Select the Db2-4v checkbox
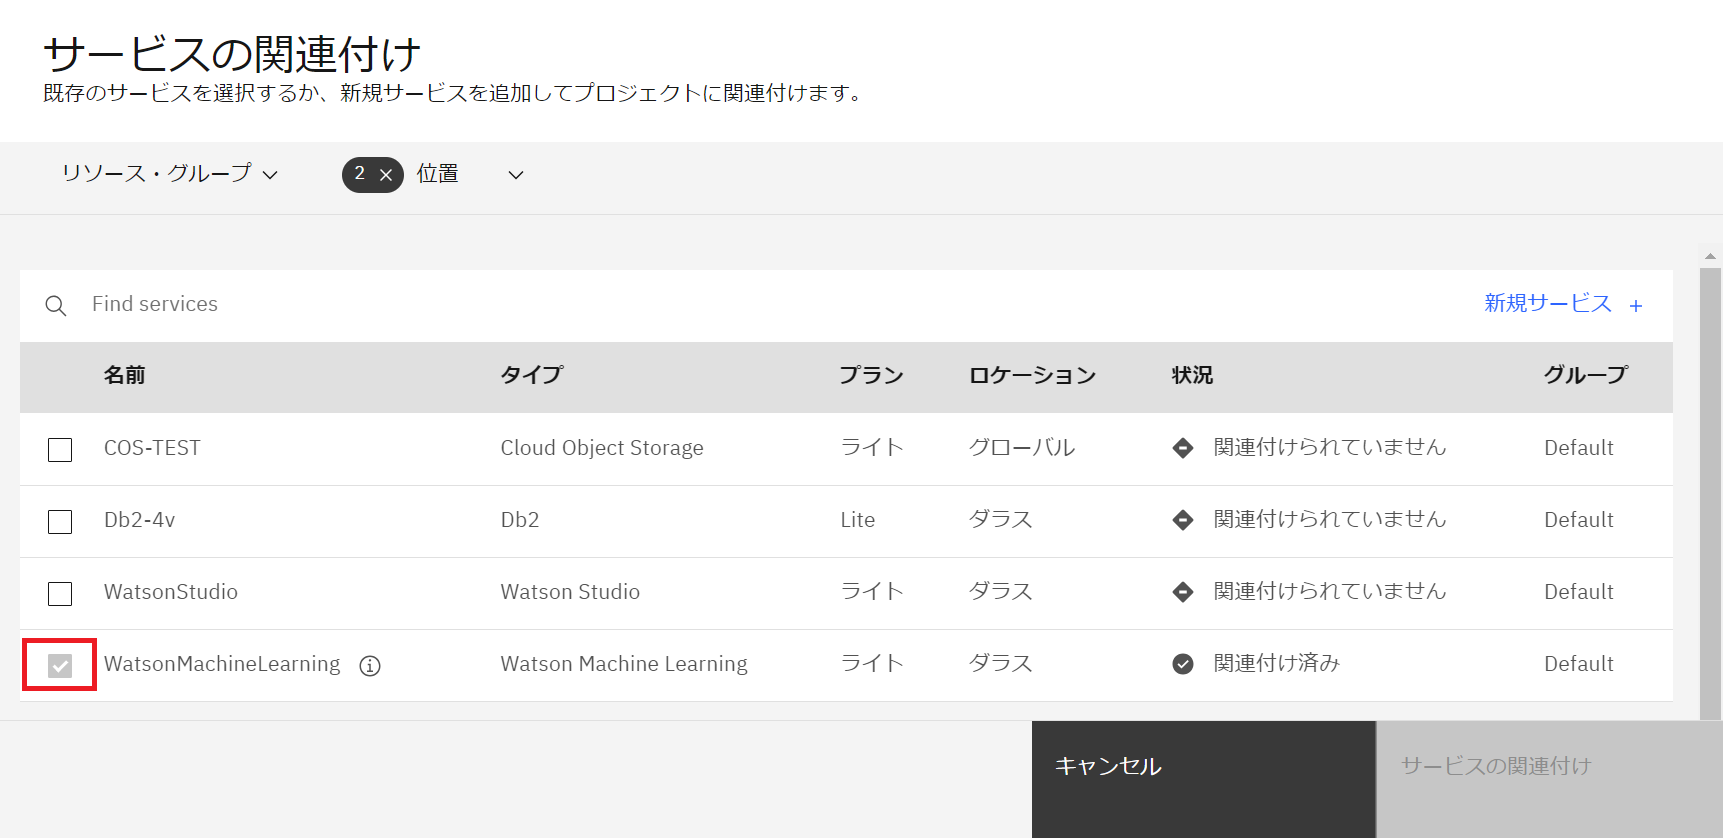This screenshot has height=838, width=1723. pos(60,522)
